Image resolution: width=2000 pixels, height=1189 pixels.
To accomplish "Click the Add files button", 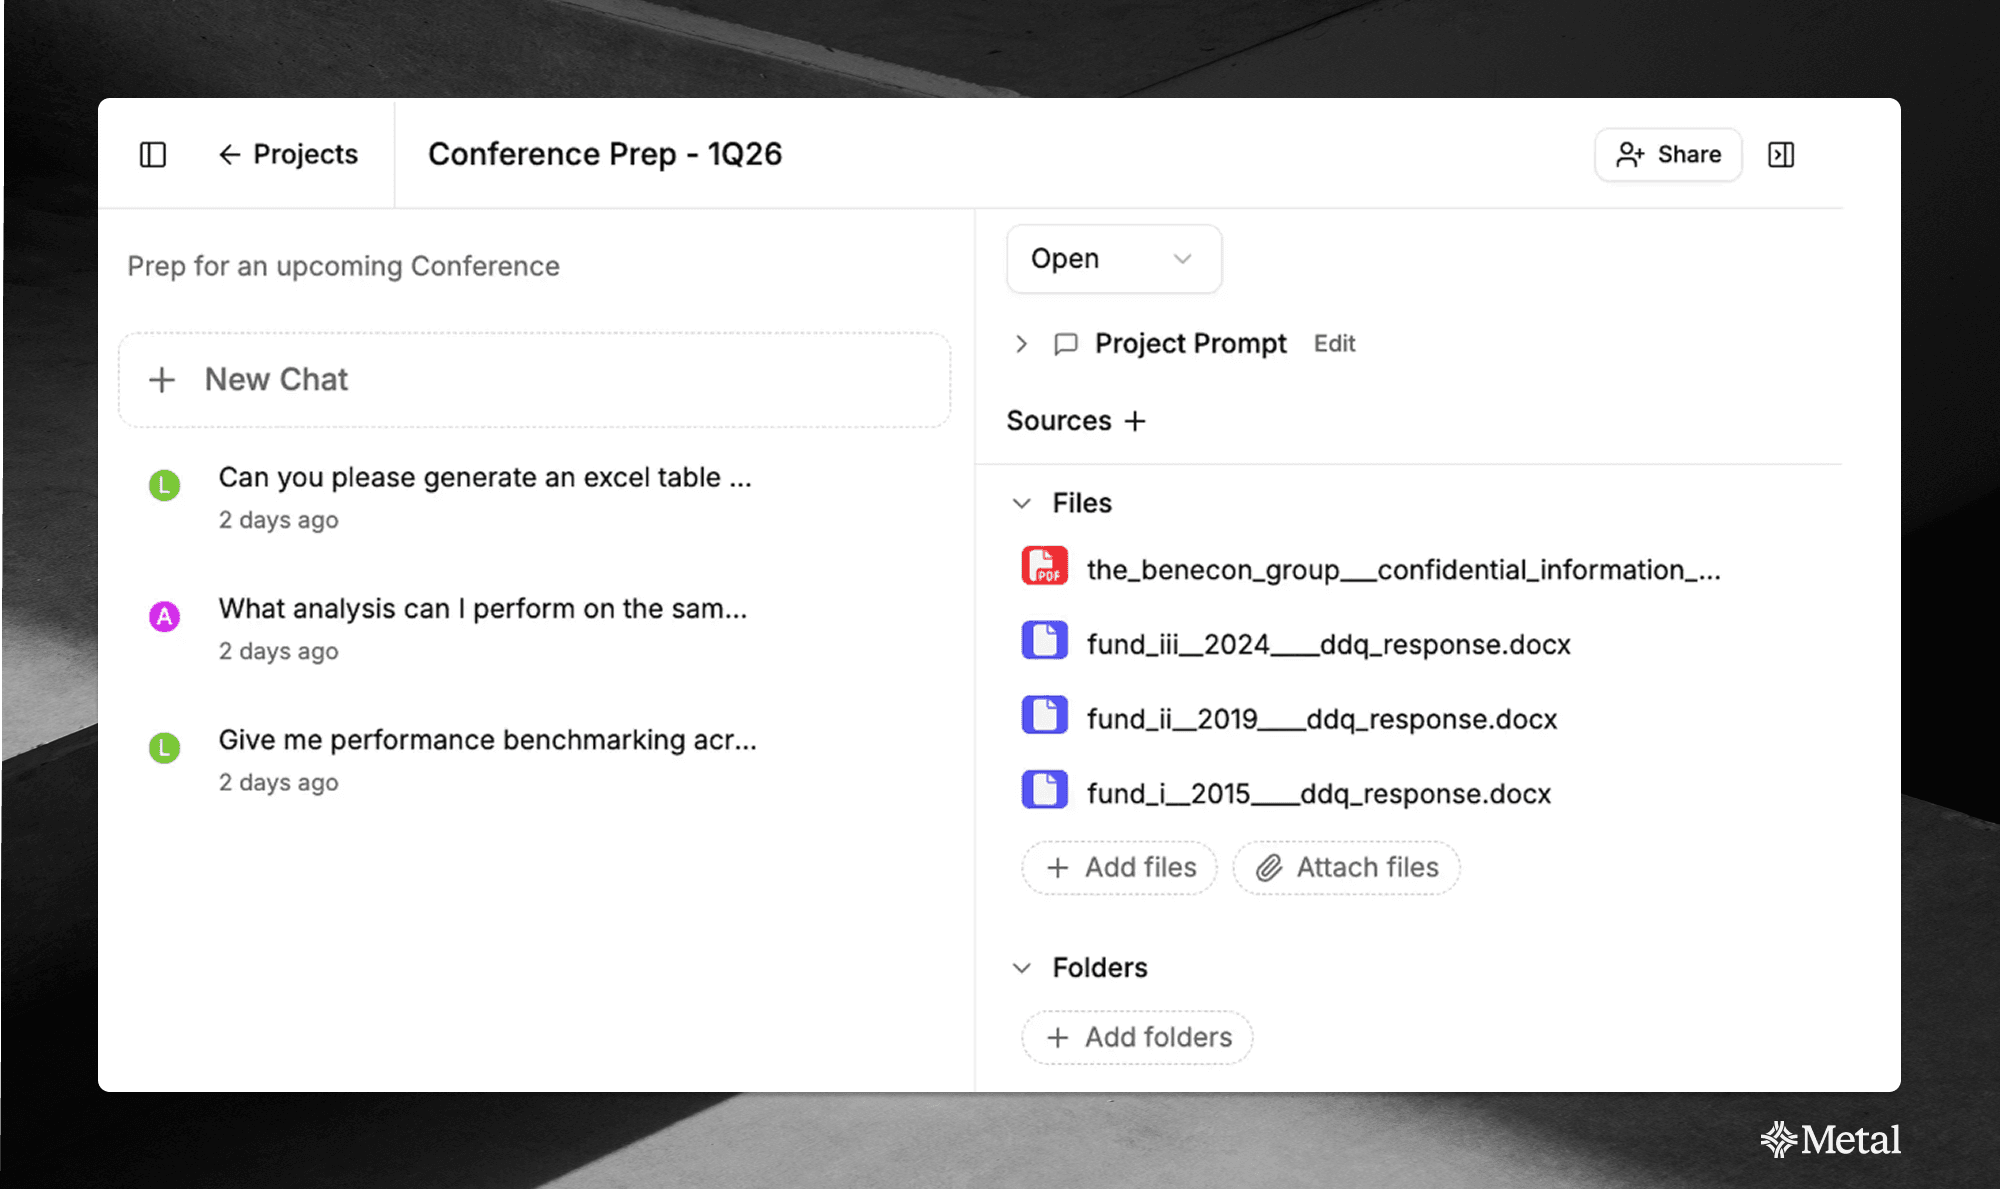I will coord(1119,868).
